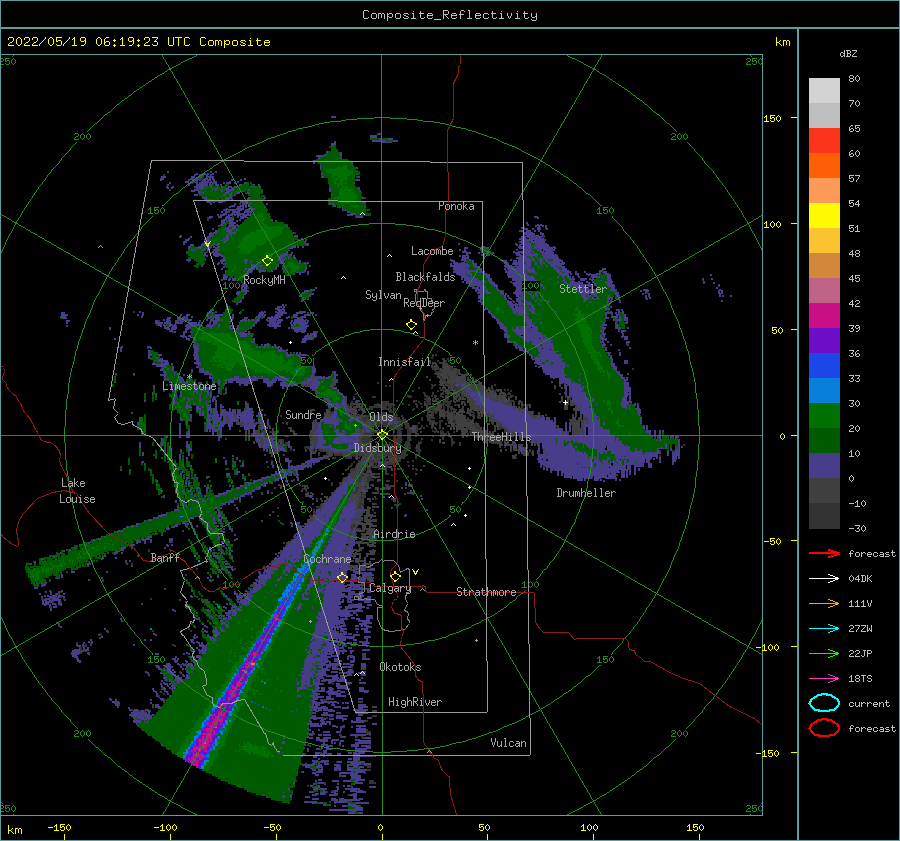Image resolution: width=900 pixels, height=841 pixels.
Task: Pick the bright green 20-30 dBZ swatch
Action: click(x=824, y=415)
